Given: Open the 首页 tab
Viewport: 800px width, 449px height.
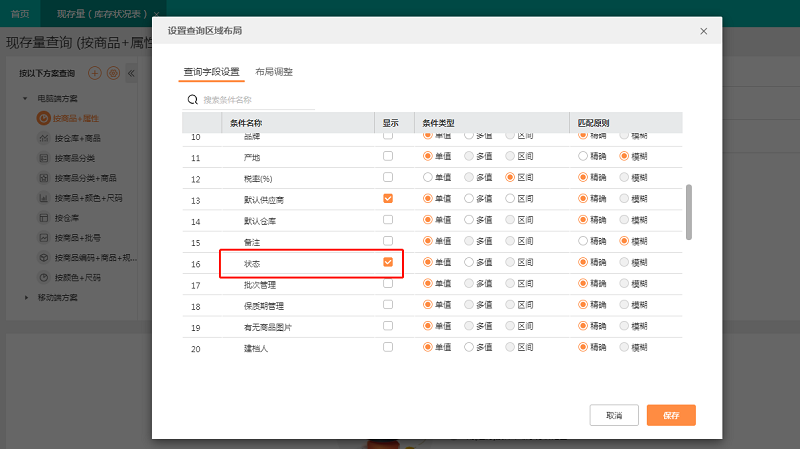Looking at the screenshot, I should pos(20,14).
